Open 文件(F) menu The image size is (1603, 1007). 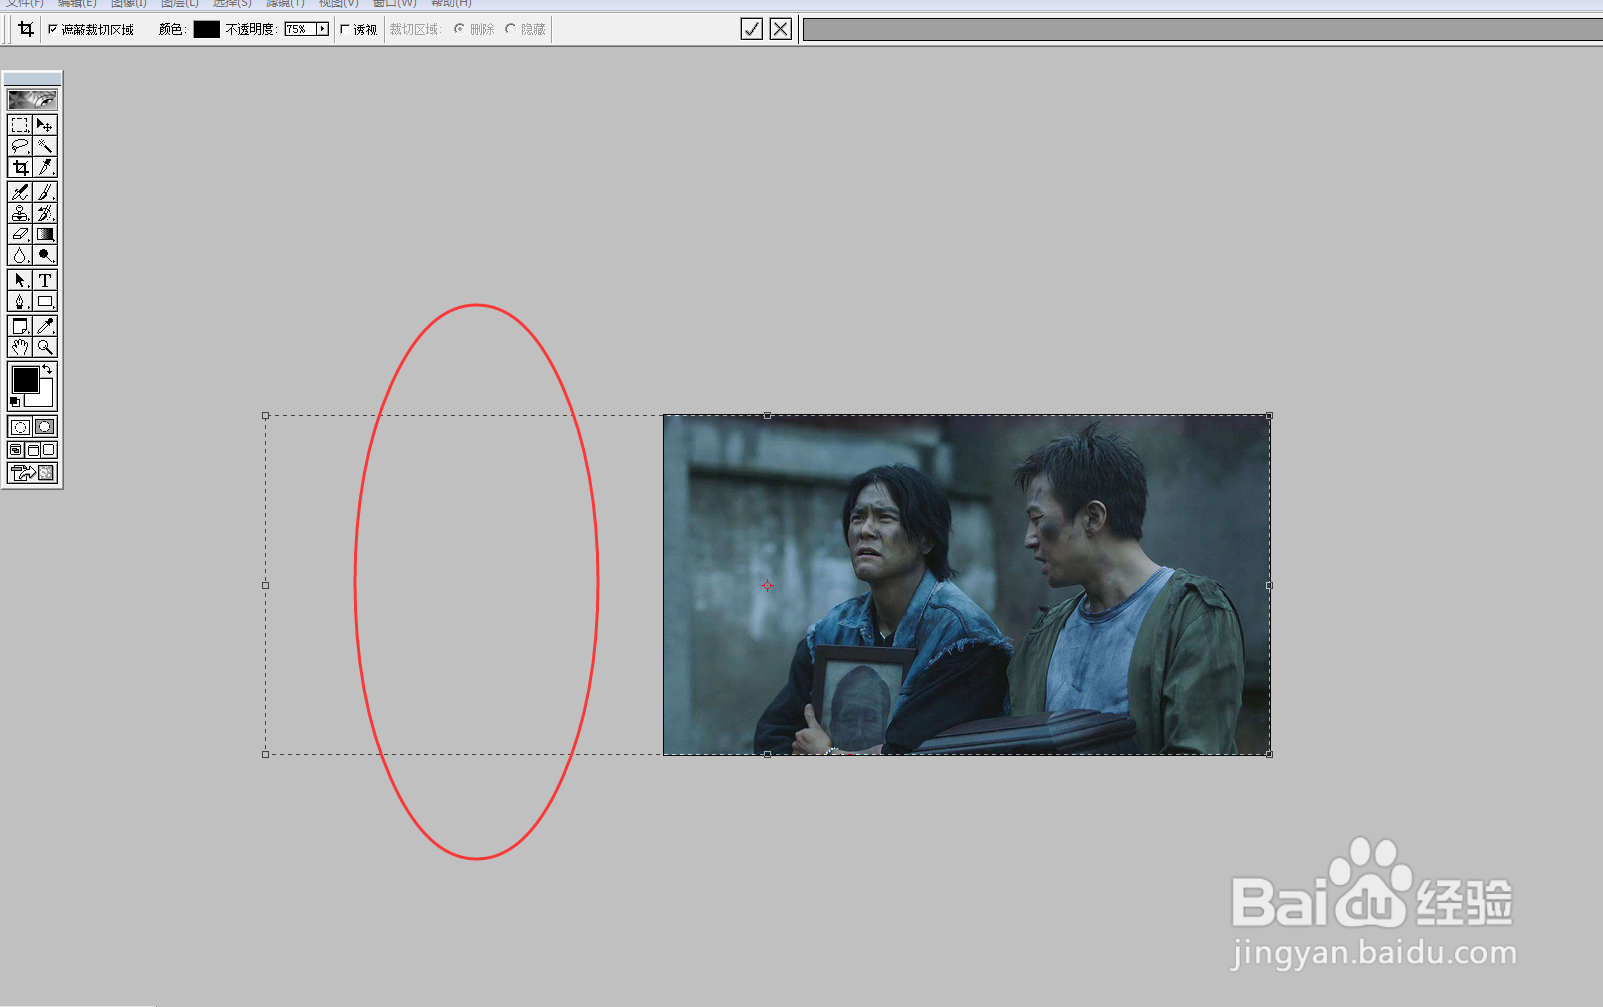click(x=25, y=4)
